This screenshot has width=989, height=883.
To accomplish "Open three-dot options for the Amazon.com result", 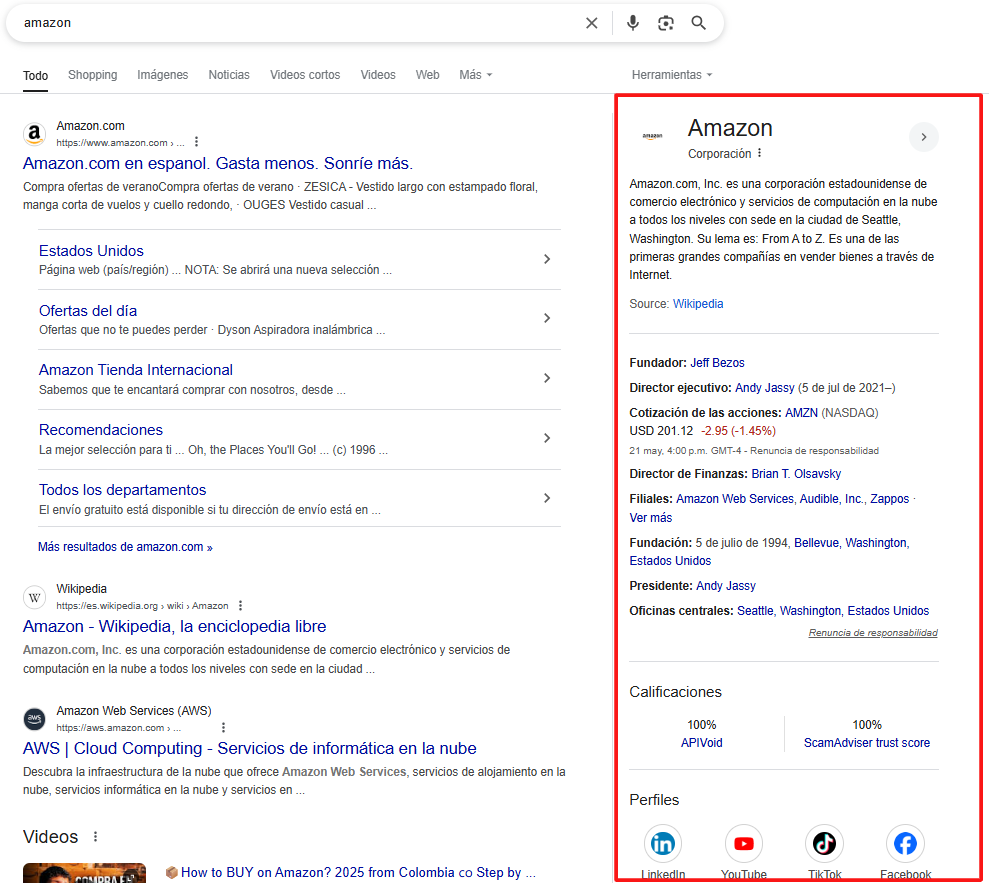I will 197,142.
